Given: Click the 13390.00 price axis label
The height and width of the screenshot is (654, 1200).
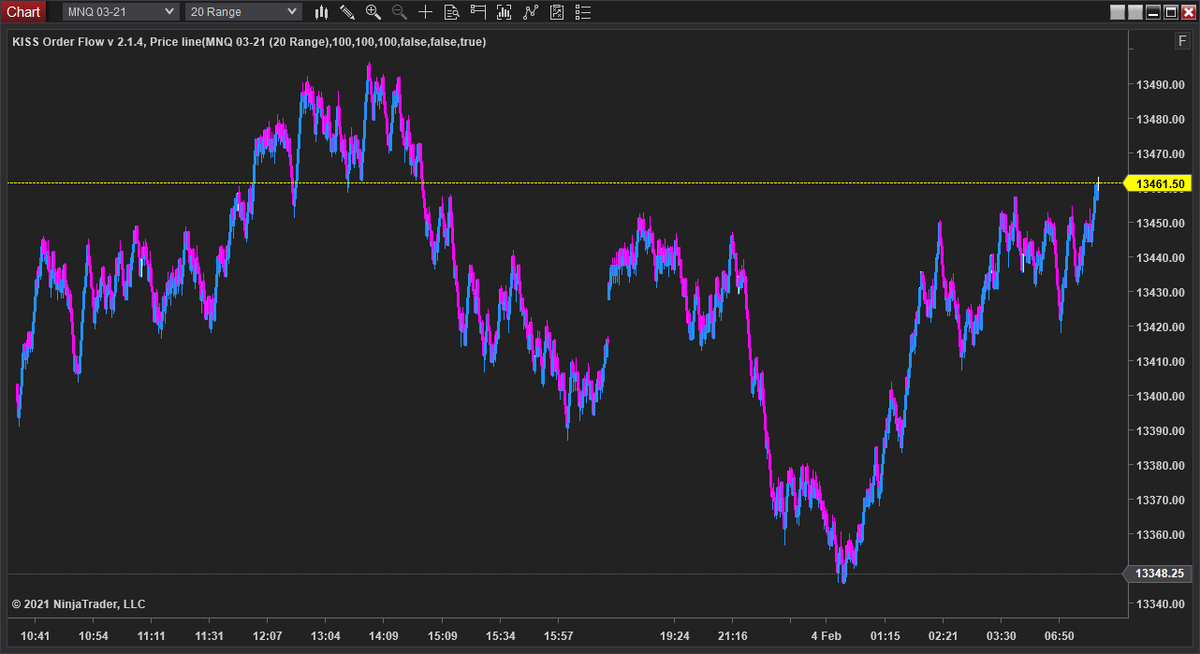Looking at the screenshot, I should coord(1160,431).
